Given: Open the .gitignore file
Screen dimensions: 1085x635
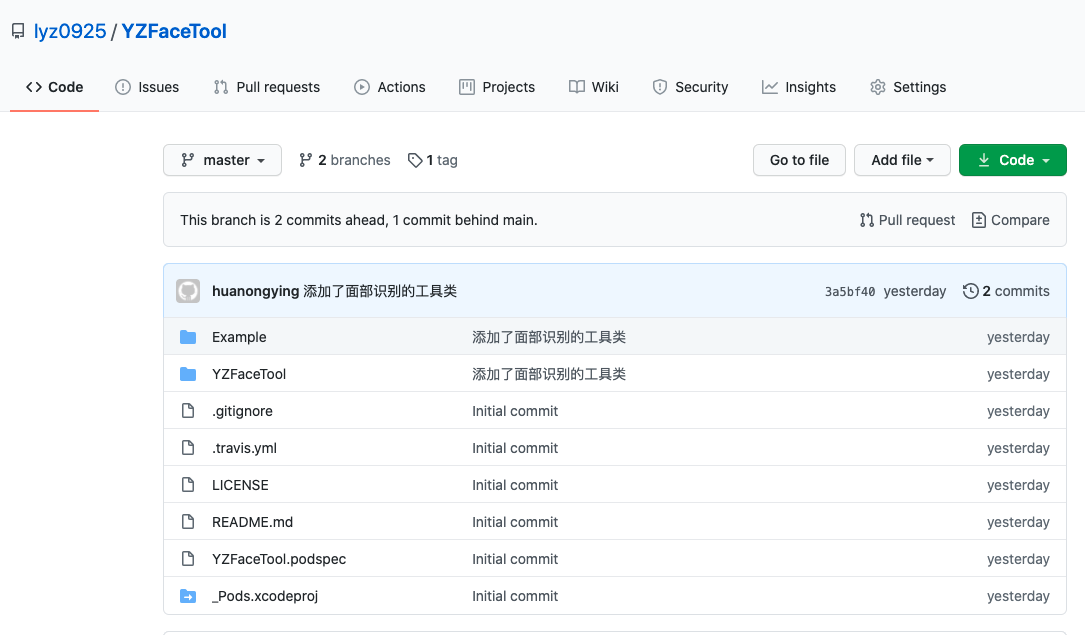Looking at the screenshot, I should (242, 411).
